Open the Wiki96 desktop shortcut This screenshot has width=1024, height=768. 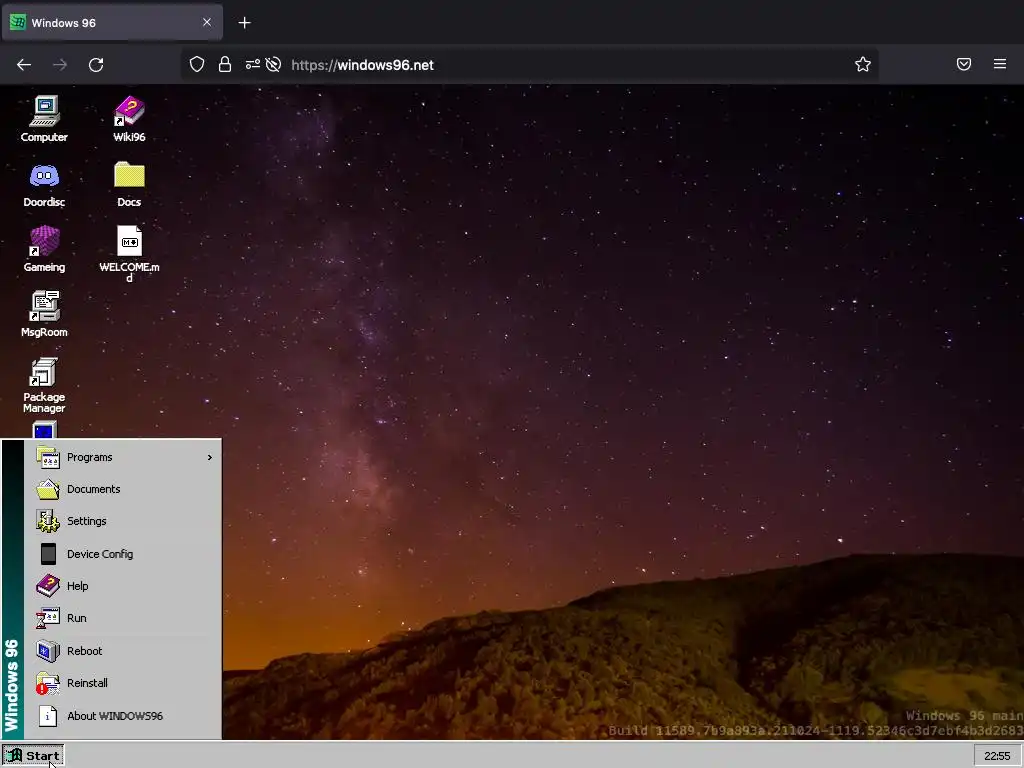pos(129,119)
